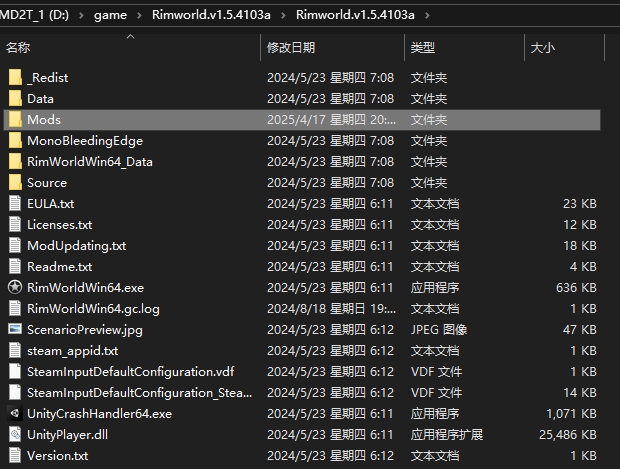The image size is (620, 469).
Task: Click the SteamInputDefaultConfiguration_Stea... file icon
Action: pos(15,392)
